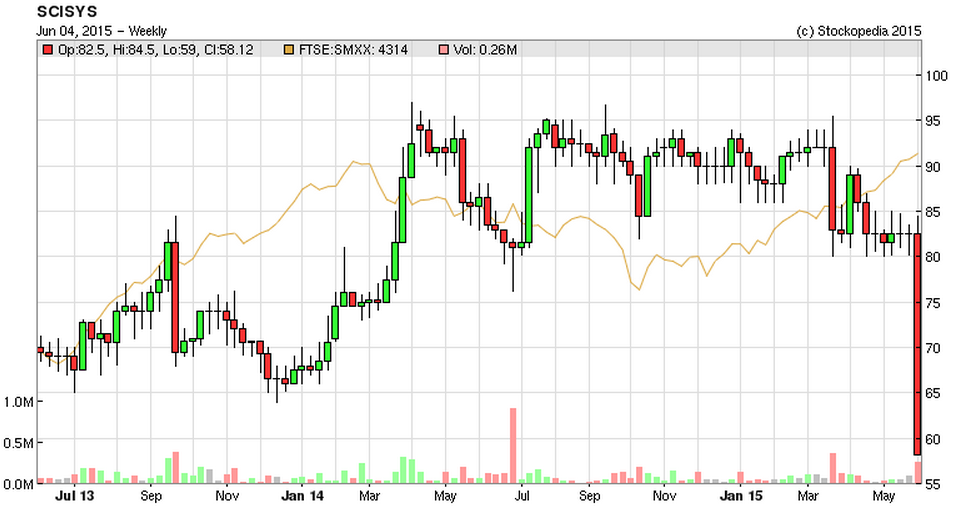957x521 pixels.
Task: Click the tallest pink volume bar near Jul 2014
Action: click(x=513, y=446)
